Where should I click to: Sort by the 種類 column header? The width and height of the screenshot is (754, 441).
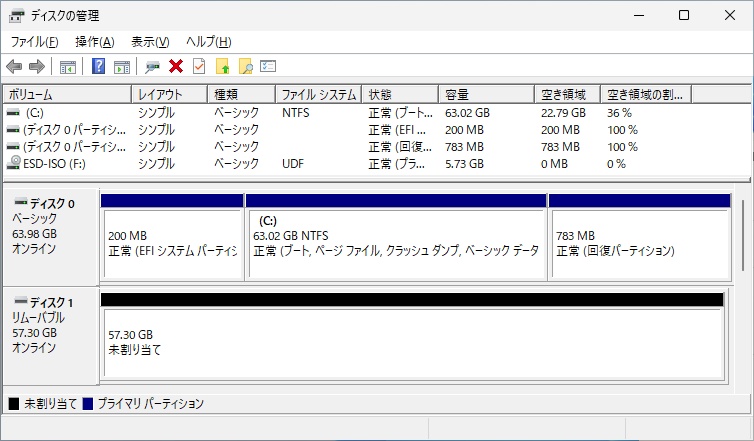click(242, 94)
